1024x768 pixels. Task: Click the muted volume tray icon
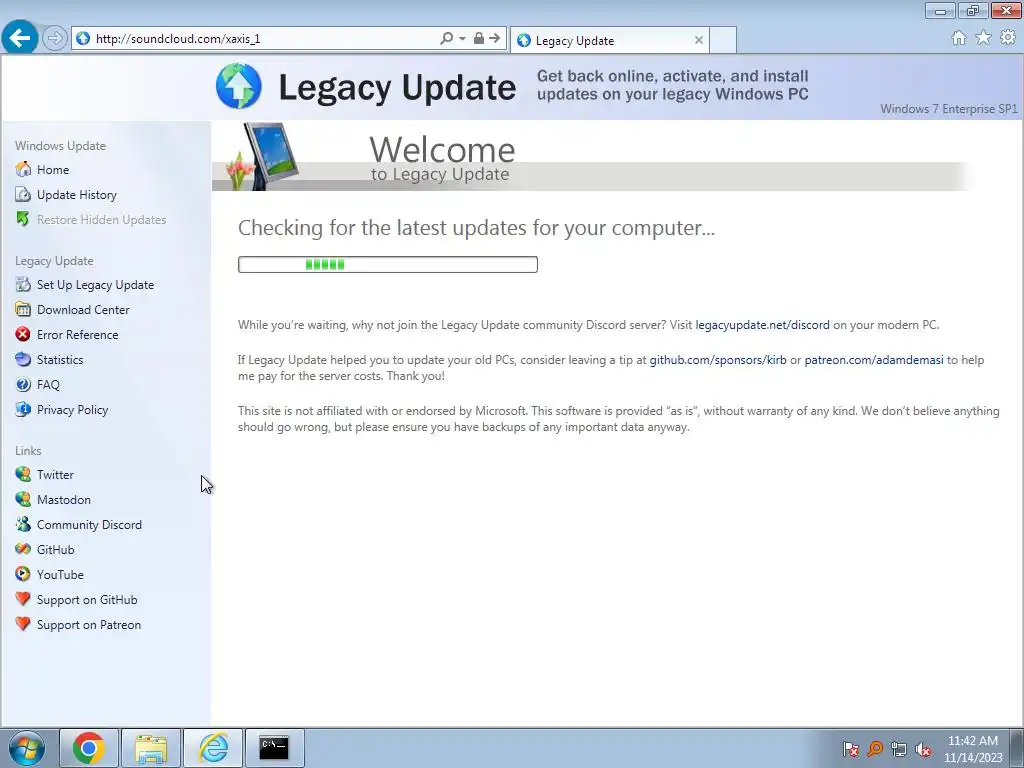(923, 749)
